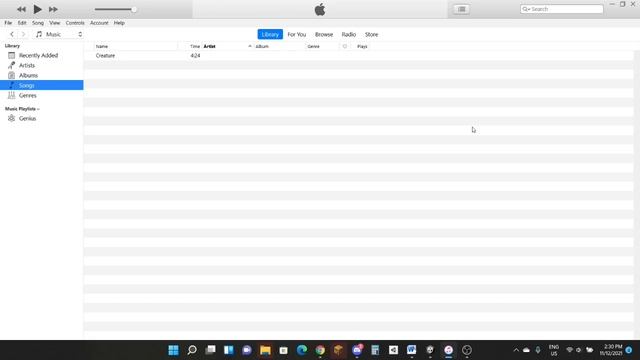Open the Calculator taskbar icon
Viewport: 640px width, 360px height.
(x=375, y=350)
